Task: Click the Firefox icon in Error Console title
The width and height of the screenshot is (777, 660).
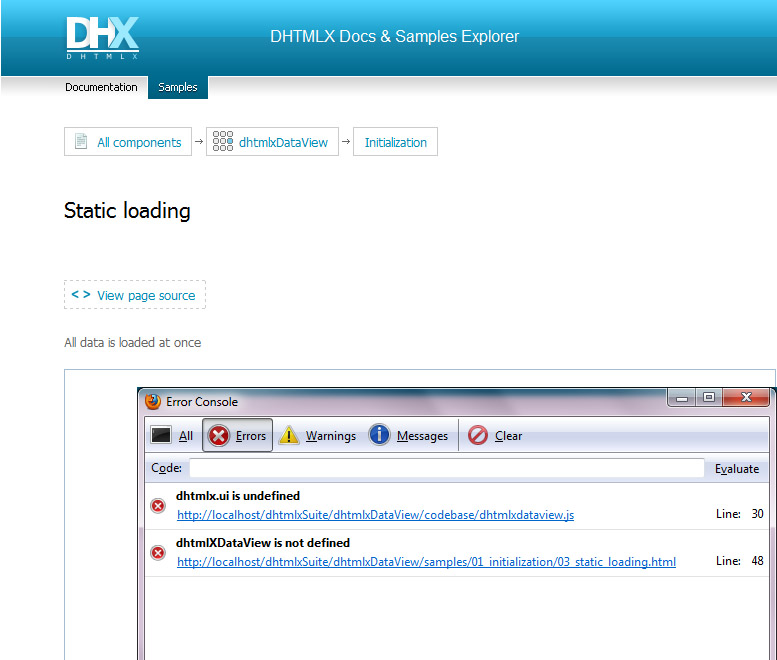Action: 153,401
